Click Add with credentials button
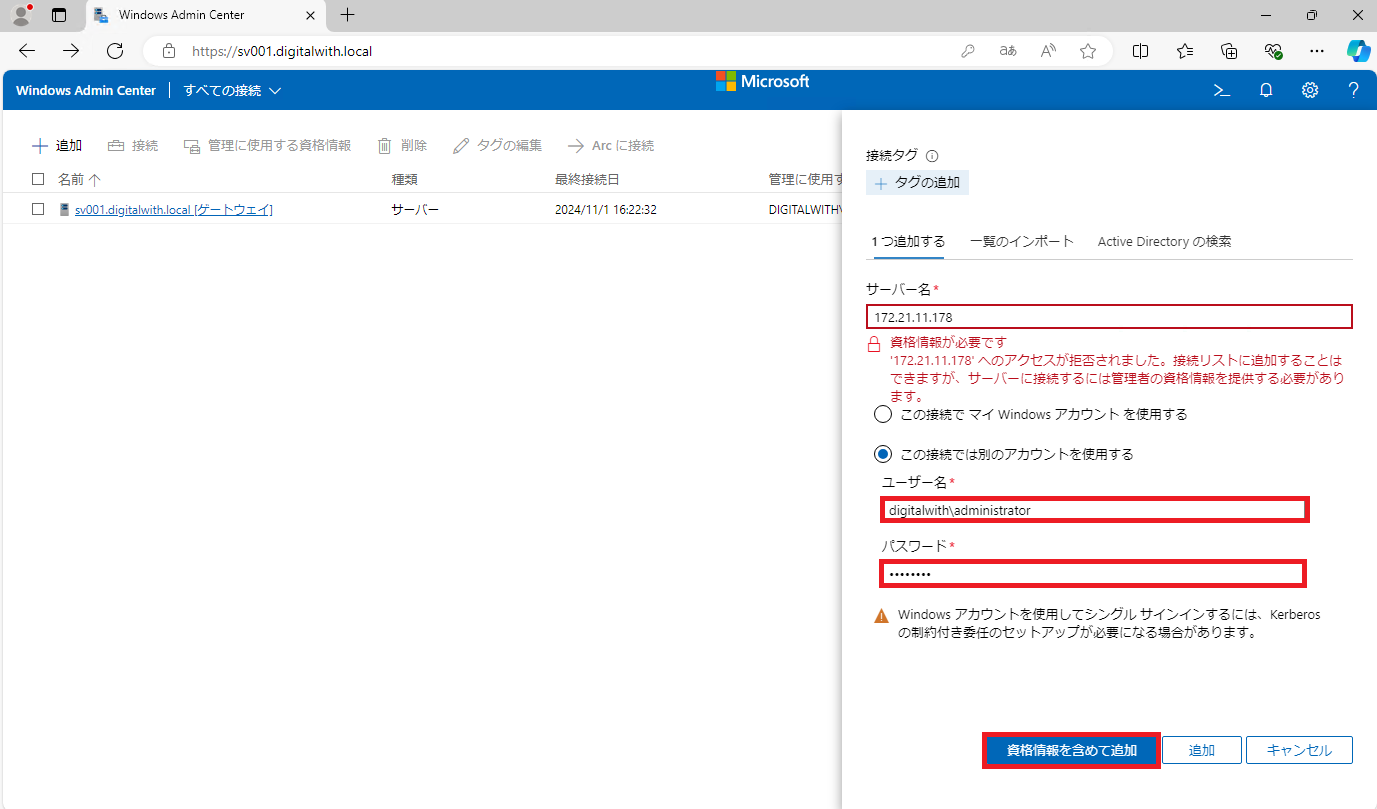Image resolution: width=1377 pixels, height=809 pixels. point(1072,750)
